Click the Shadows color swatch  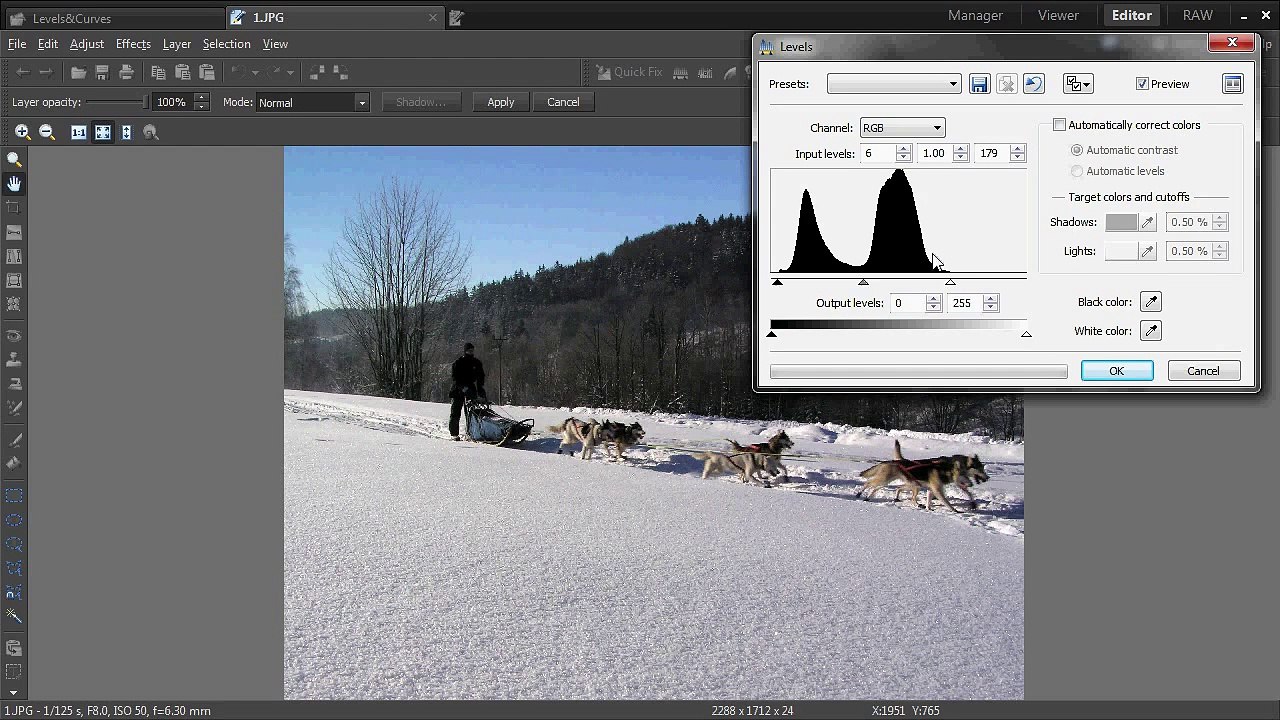[x=1121, y=222]
